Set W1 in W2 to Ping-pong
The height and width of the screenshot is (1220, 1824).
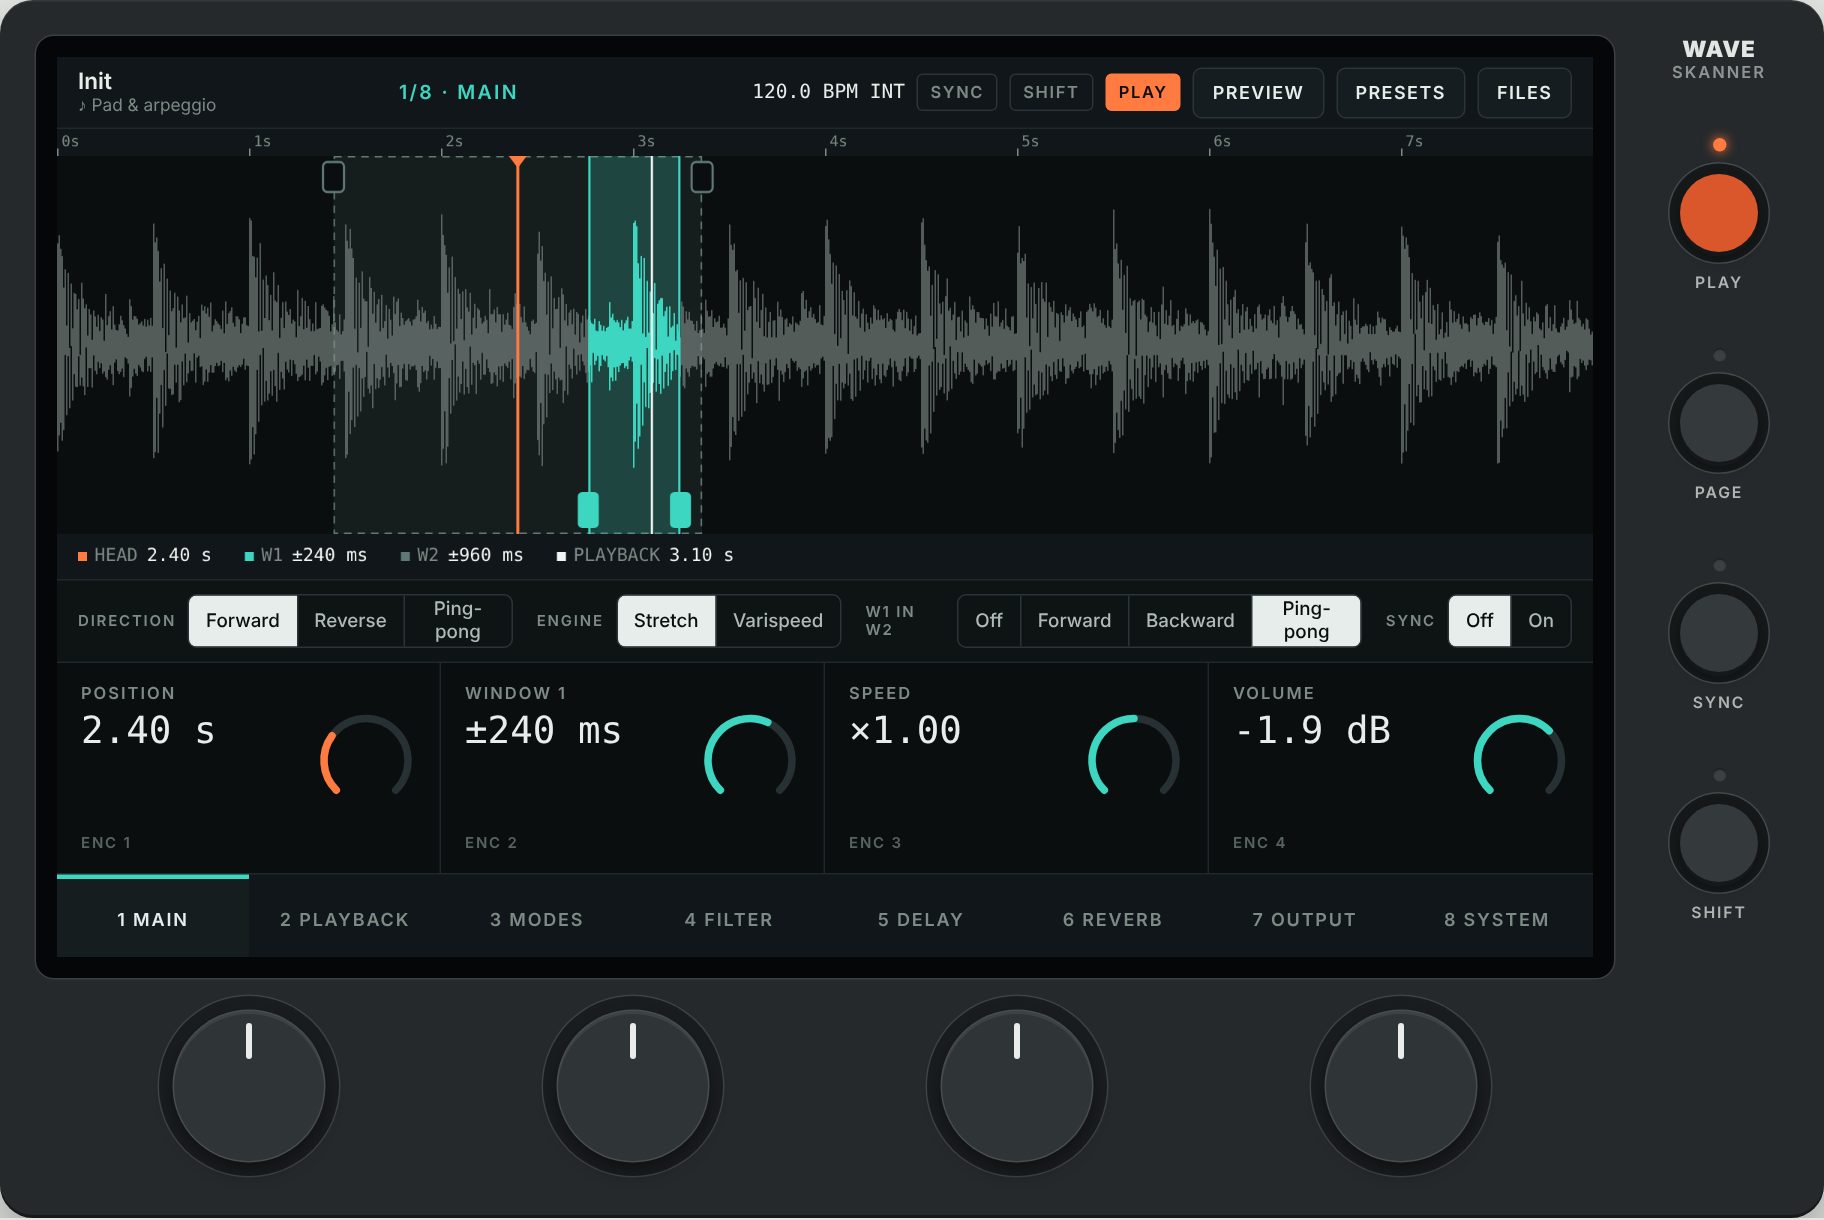1306,620
